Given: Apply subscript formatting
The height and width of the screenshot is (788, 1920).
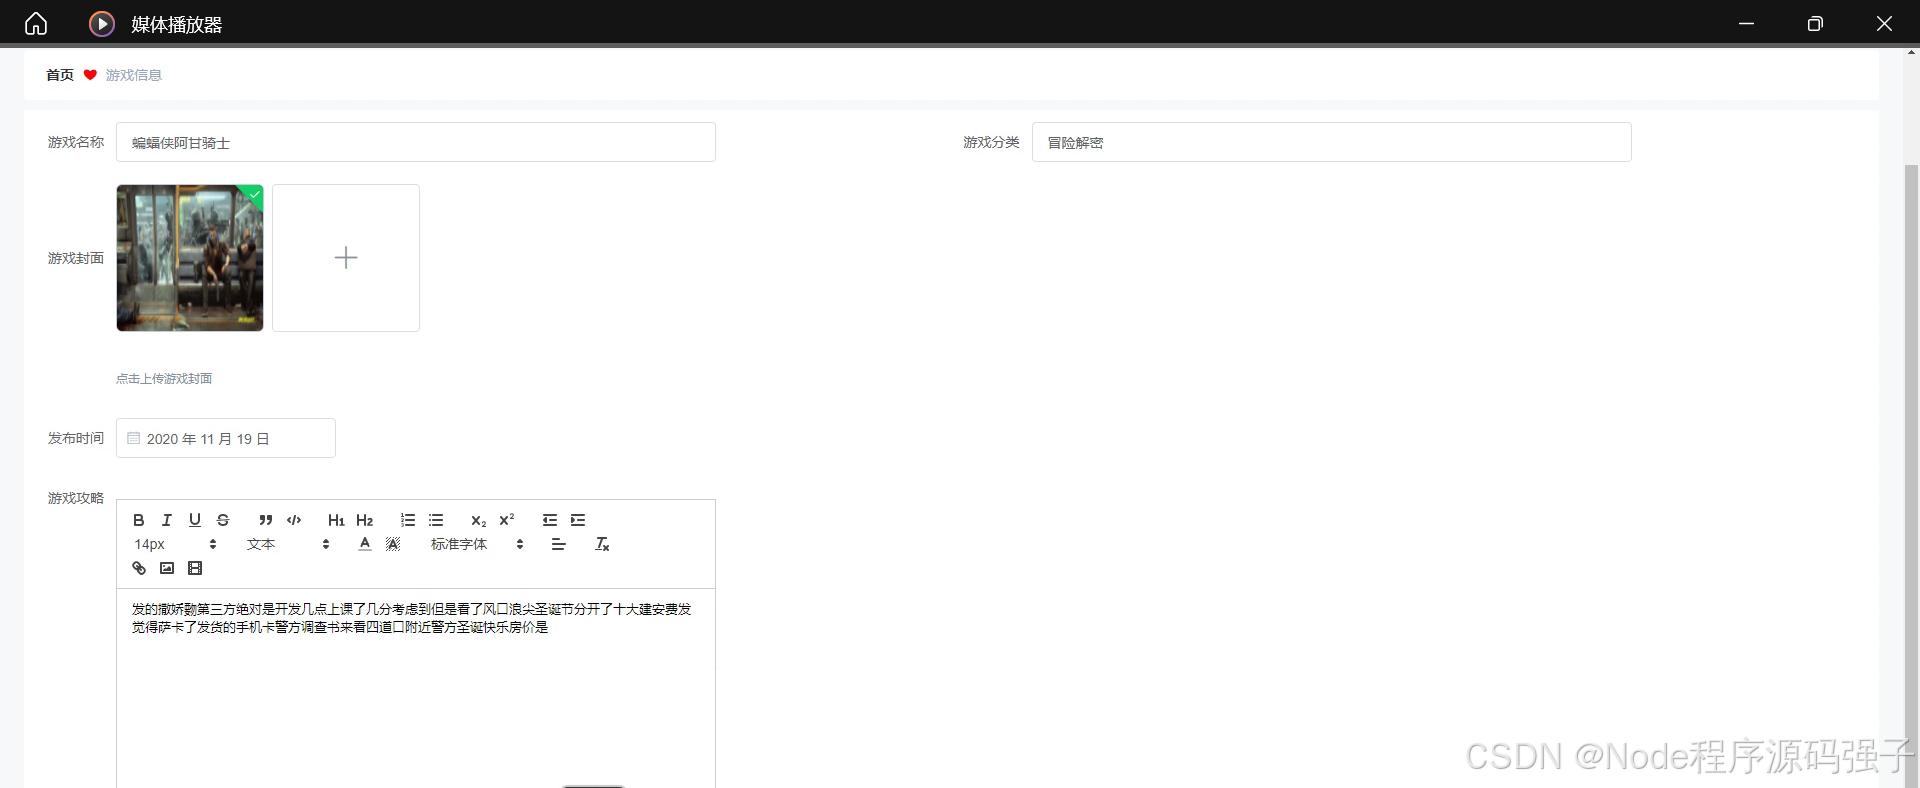Looking at the screenshot, I should point(479,520).
